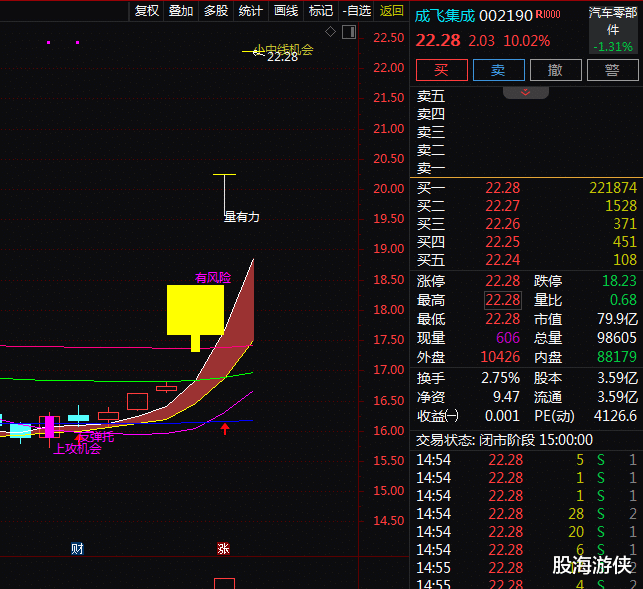The height and width of the screenshot is (589, 643).
Task: Click the 标记 mark option
Action: point(321,11)
